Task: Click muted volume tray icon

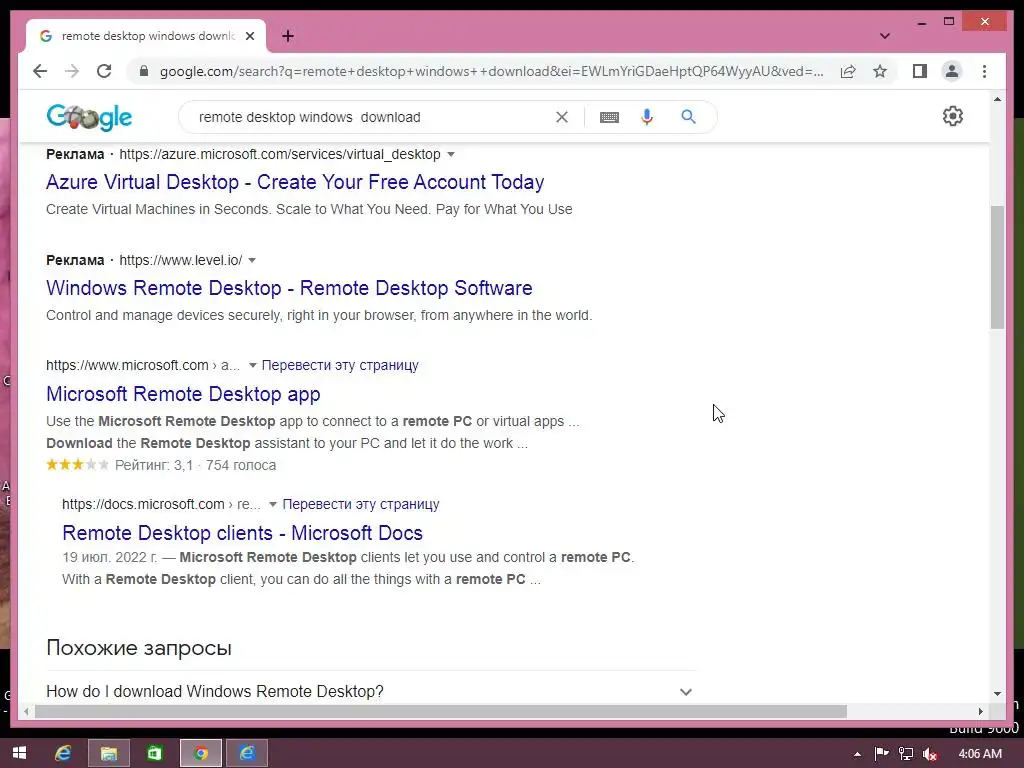Action: point(930,754)
